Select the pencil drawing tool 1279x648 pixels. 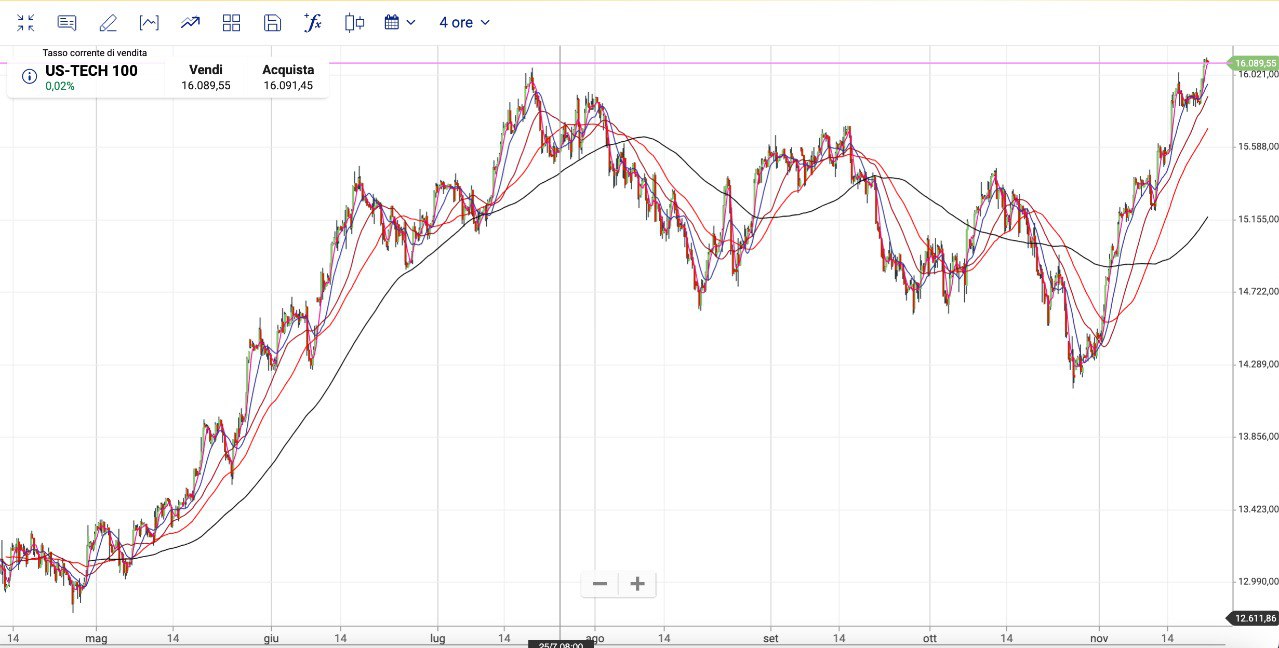click(108, 23)
